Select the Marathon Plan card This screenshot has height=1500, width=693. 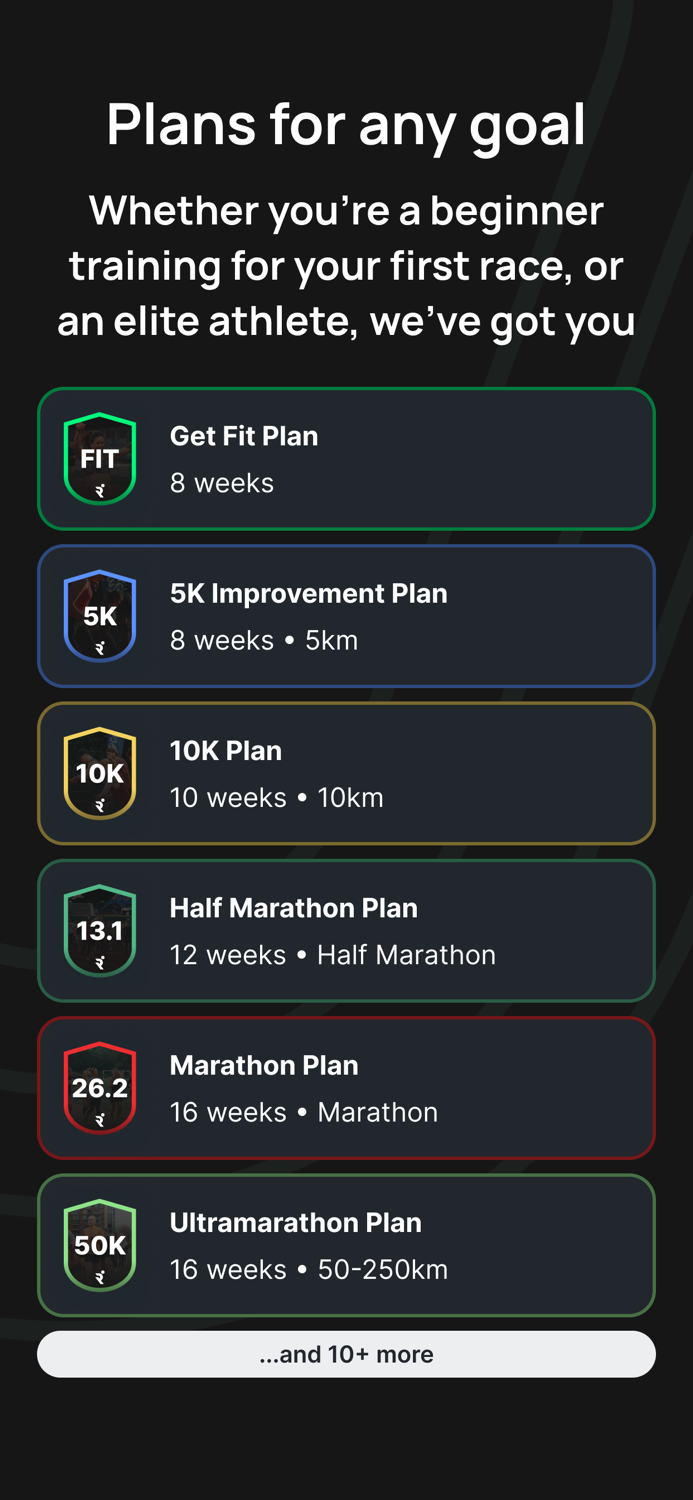346,1087
